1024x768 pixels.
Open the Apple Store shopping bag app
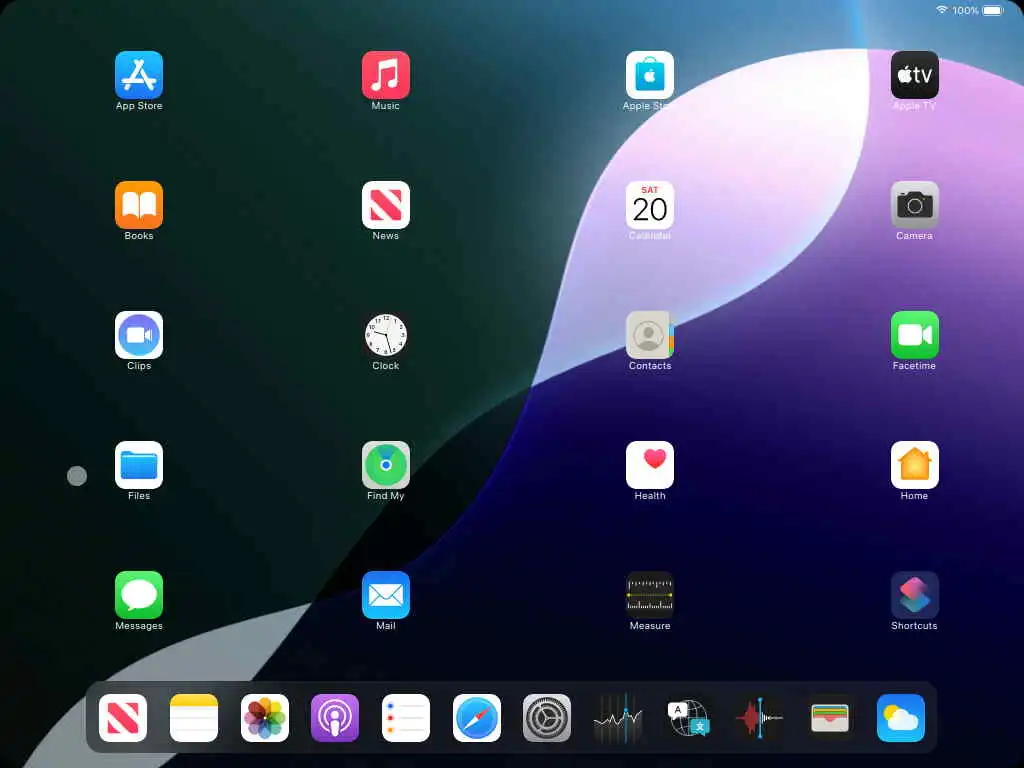click(x=649, y=74)
